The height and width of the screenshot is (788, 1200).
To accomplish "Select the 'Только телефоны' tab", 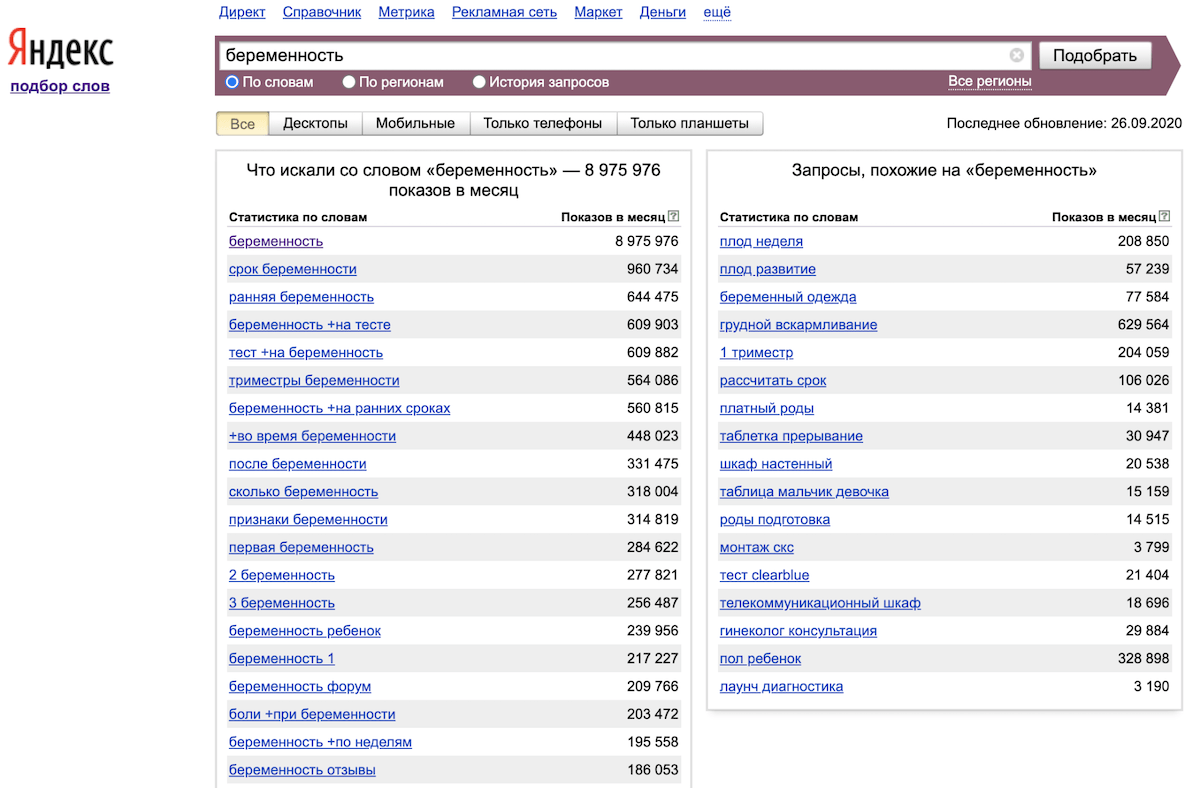I will tap(542, 123).
